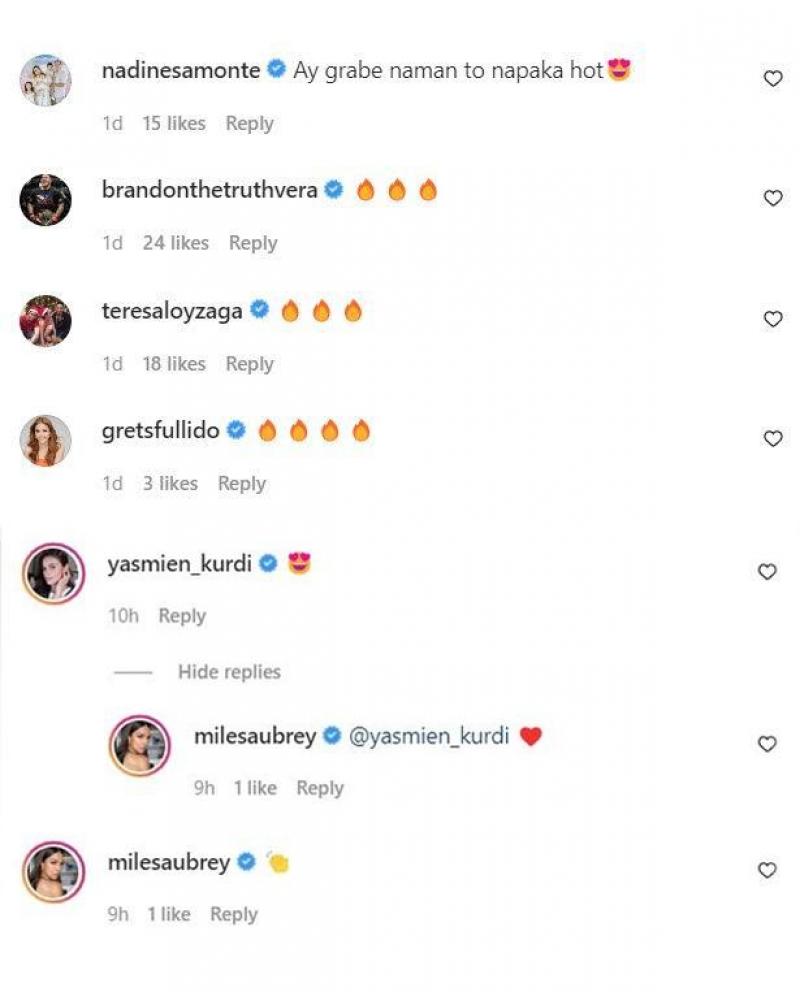View yasmien_kurdi's story ring avatar
Image resolution: width=800 pixels, height=992 pixels.
click(52, 573)
